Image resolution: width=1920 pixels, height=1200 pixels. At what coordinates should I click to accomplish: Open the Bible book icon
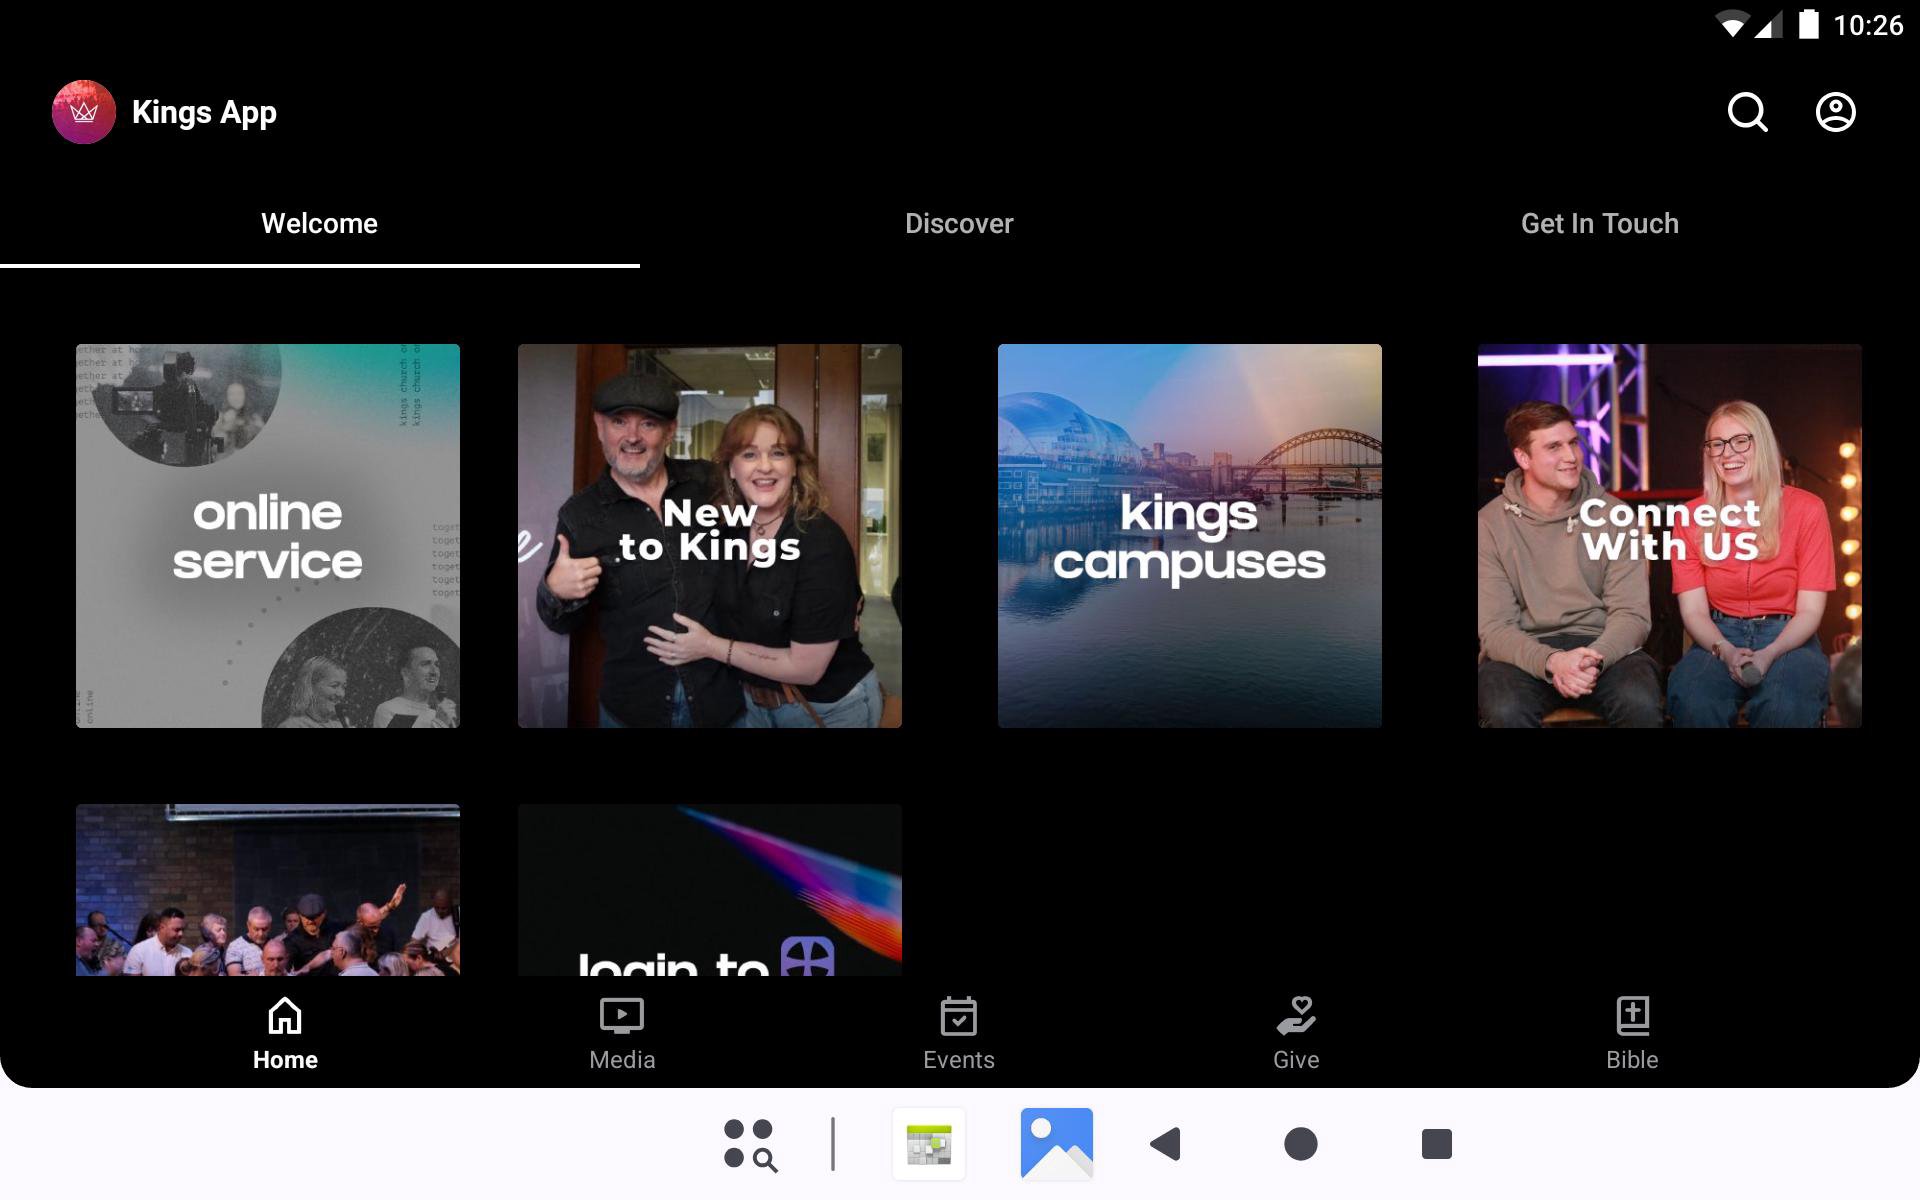coord(1632,1017)
